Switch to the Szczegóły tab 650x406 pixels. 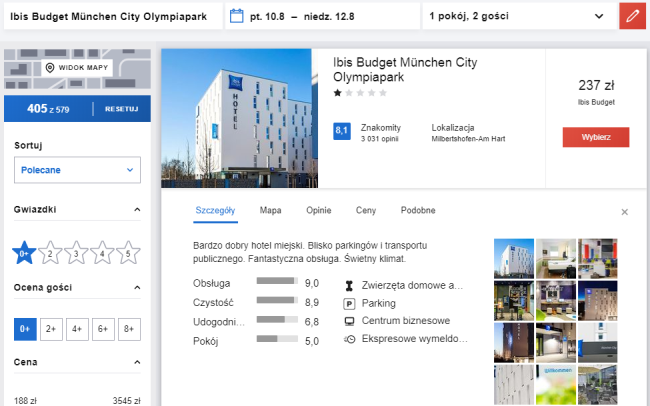click(x=215, y=211)
